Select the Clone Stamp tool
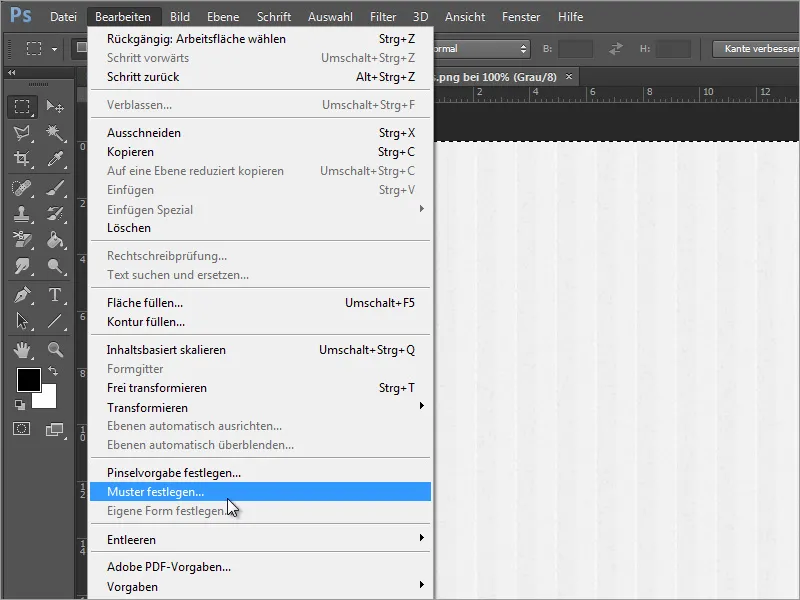This screenshot has width=800, height=600. [x=22, y=213]
